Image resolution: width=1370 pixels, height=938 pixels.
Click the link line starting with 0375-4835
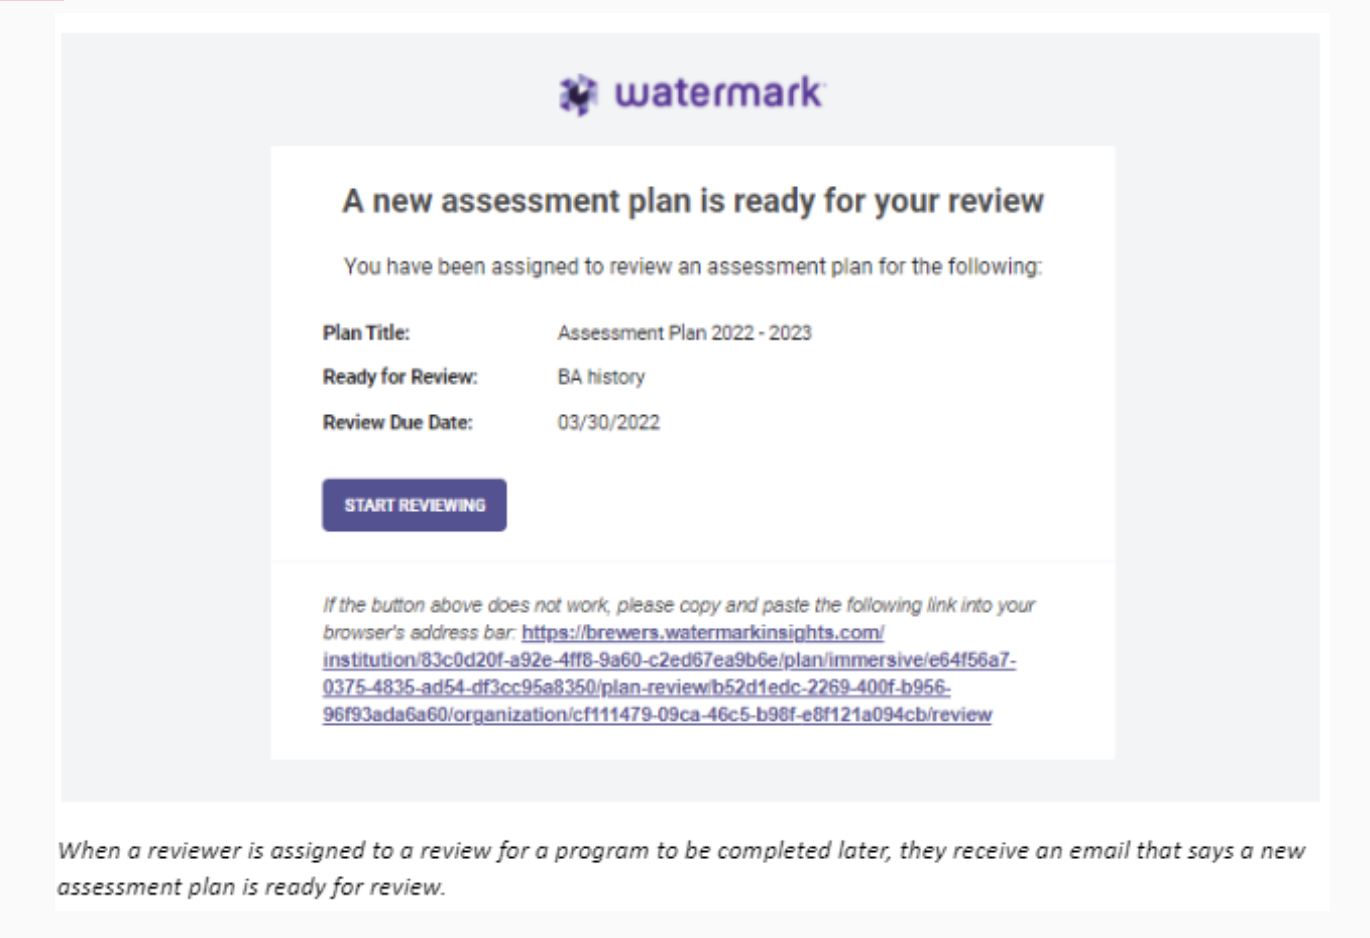636,688
